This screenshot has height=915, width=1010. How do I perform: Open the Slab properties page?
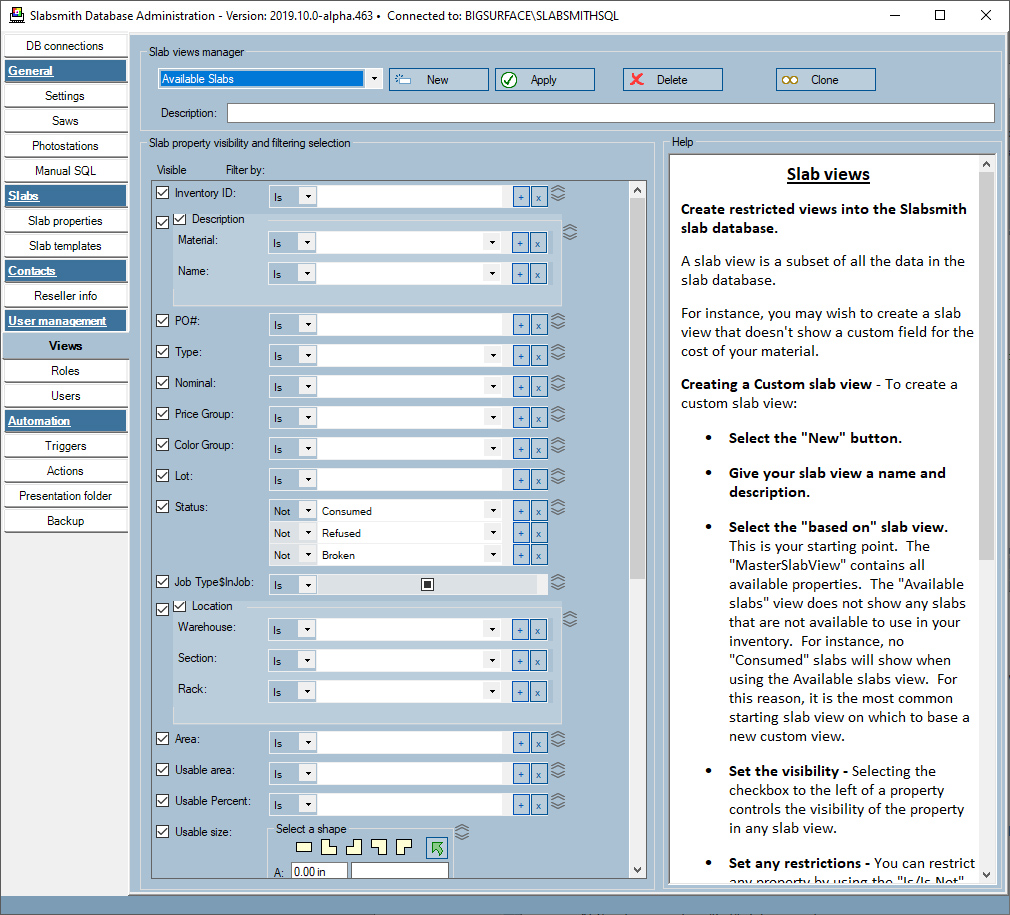(x=65, y=221)
